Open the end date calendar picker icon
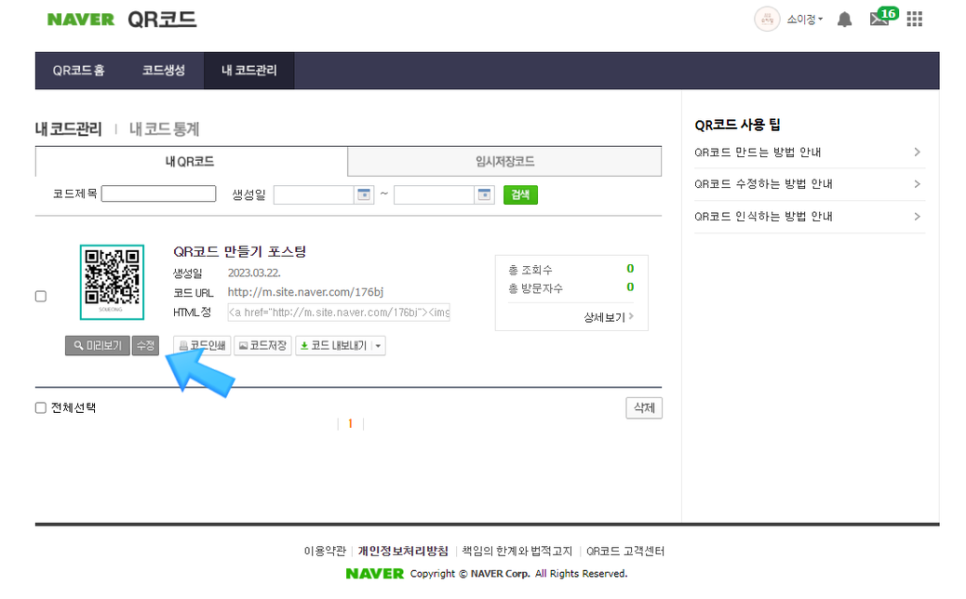This screenshot has height=599, width=966. 484,194
